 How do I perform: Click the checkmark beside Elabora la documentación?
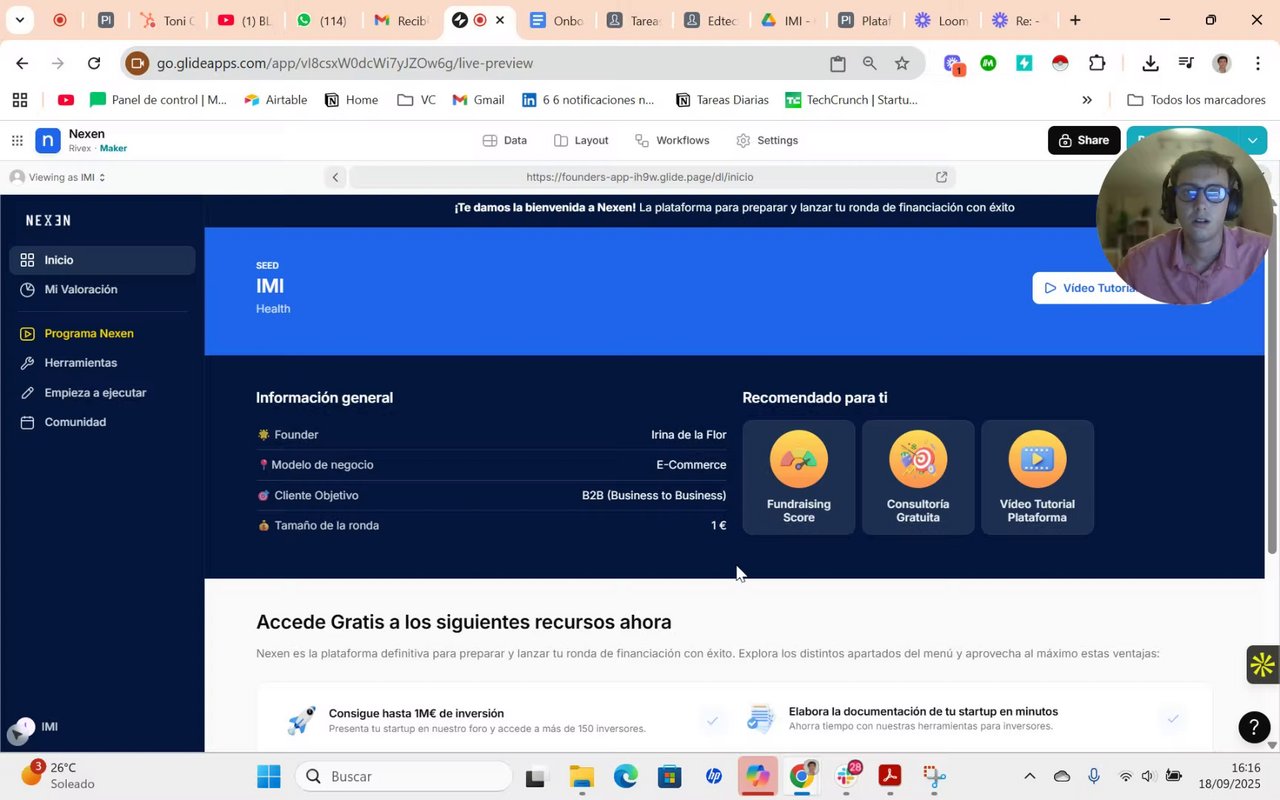[x=1173, y=719]
